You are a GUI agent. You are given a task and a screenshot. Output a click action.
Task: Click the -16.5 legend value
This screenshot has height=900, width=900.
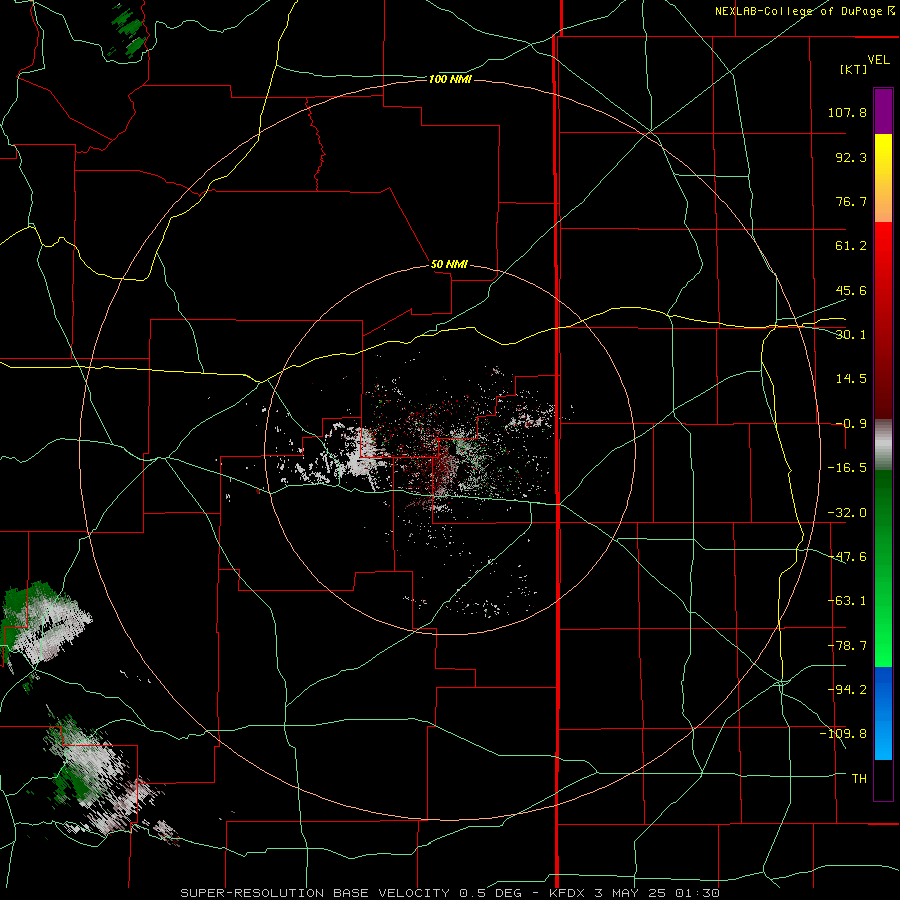tap(847, 468)
